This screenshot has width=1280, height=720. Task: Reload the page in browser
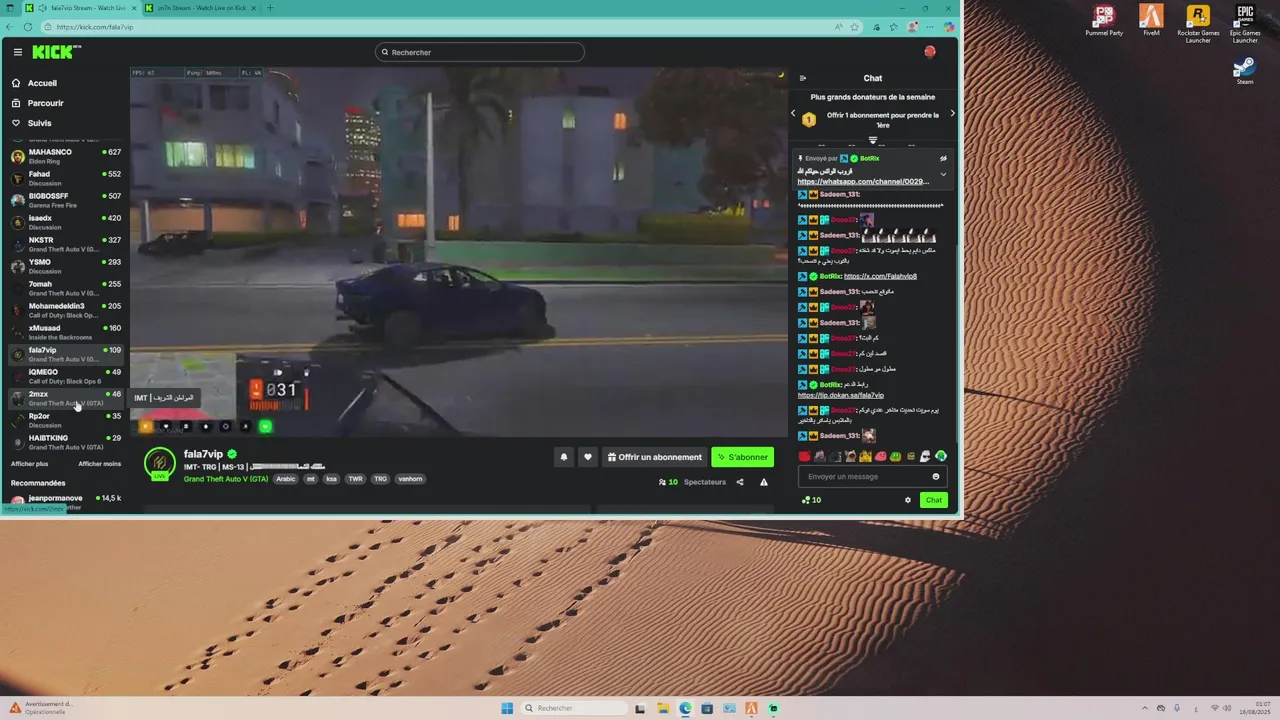(x=28, y=27)
